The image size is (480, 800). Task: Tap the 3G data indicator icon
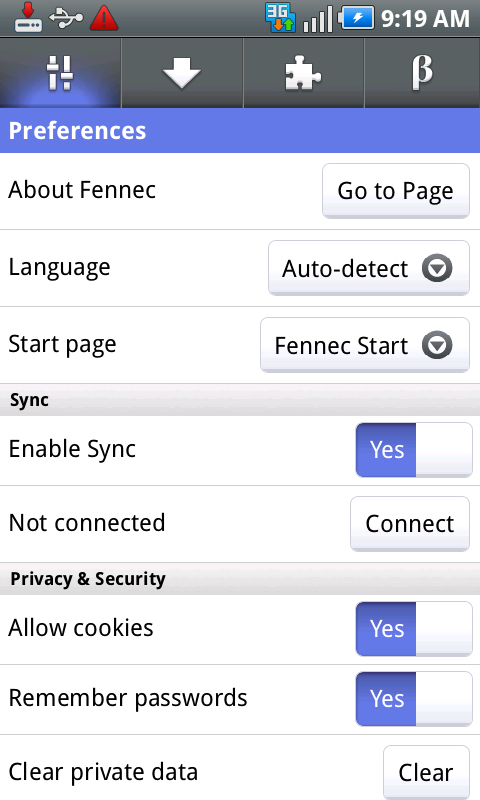click(x=280, y=18)
